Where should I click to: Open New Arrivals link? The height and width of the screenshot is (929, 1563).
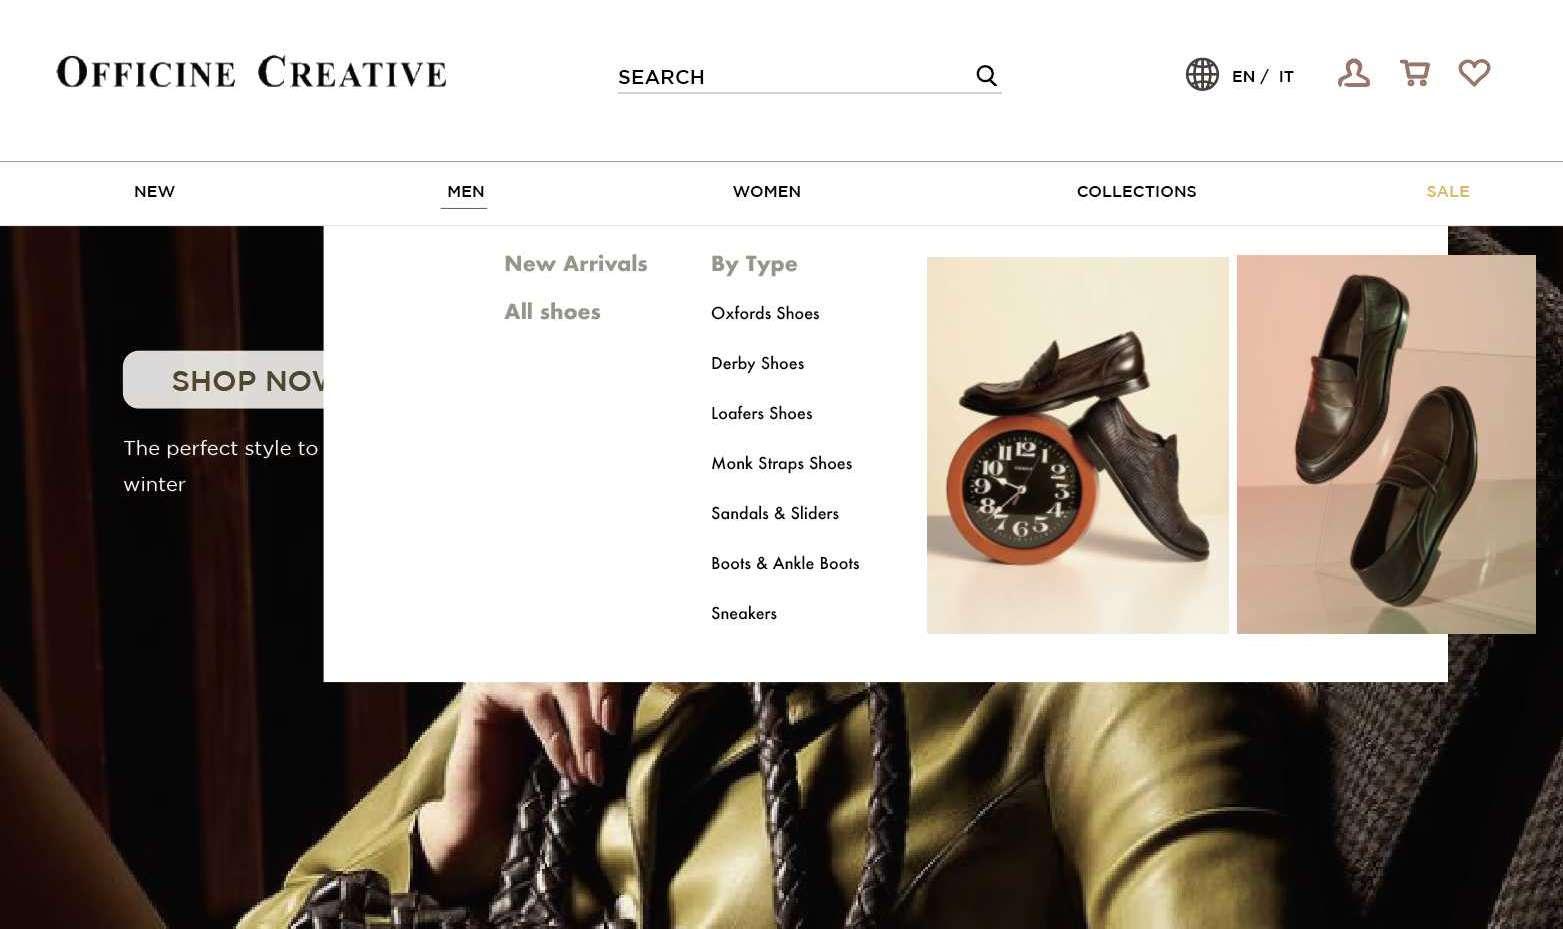coord(576,264)
